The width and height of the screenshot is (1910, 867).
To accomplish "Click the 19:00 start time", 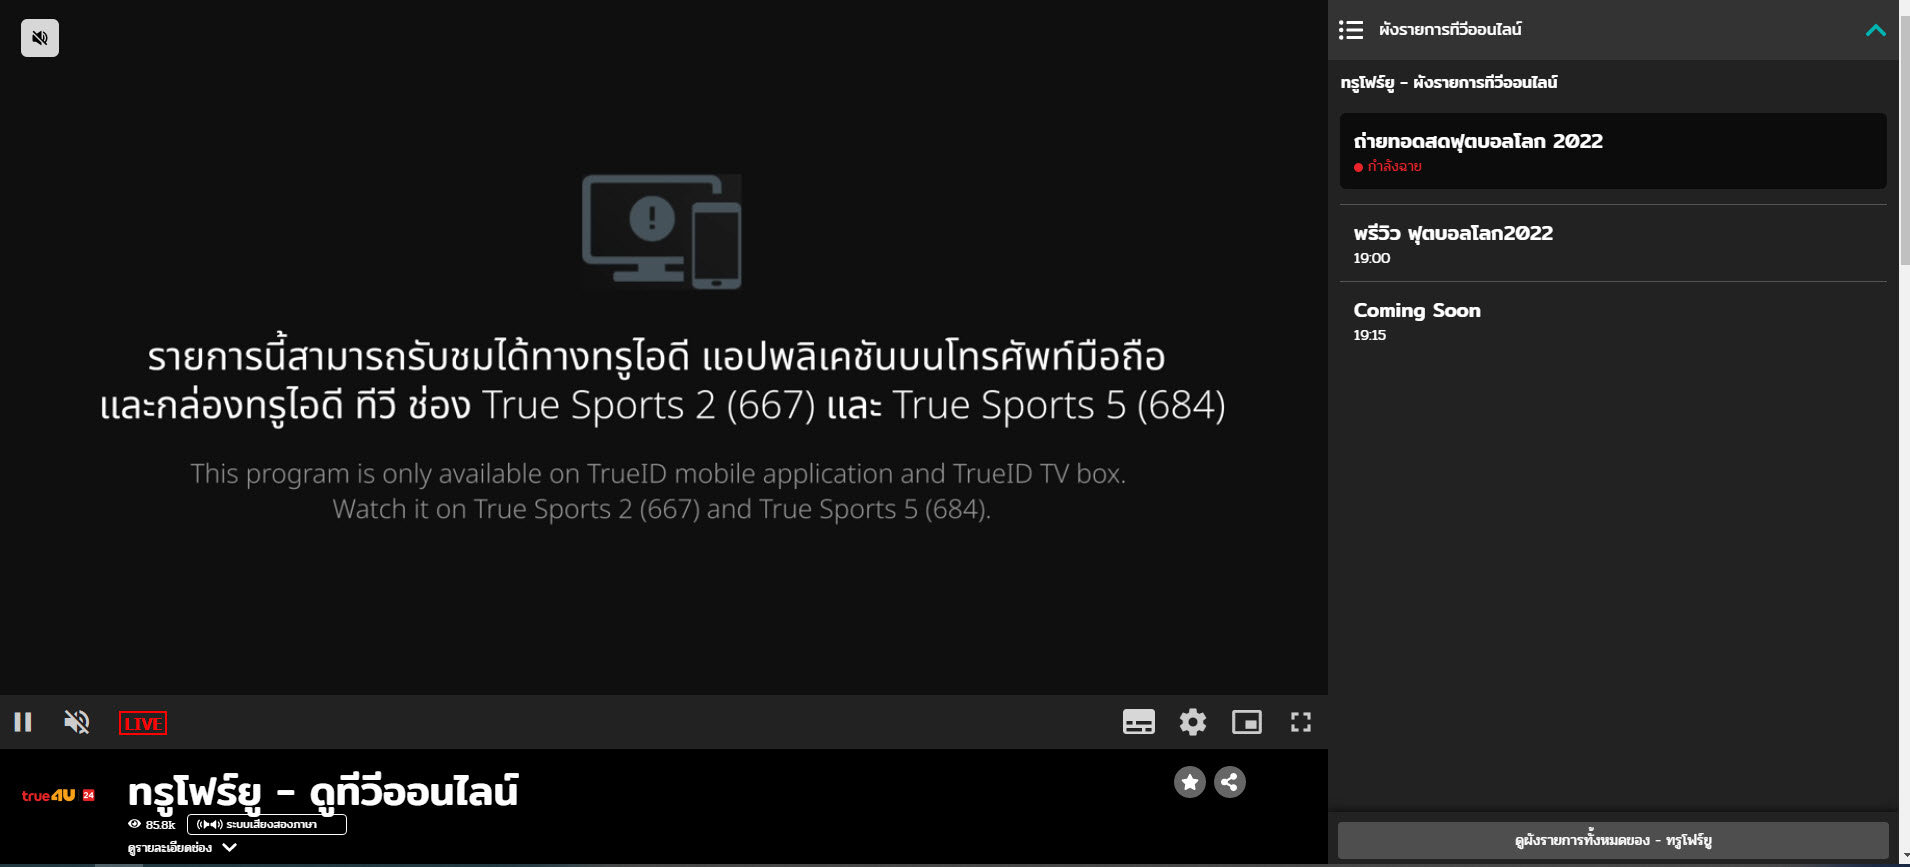I will pos(1372,258).
